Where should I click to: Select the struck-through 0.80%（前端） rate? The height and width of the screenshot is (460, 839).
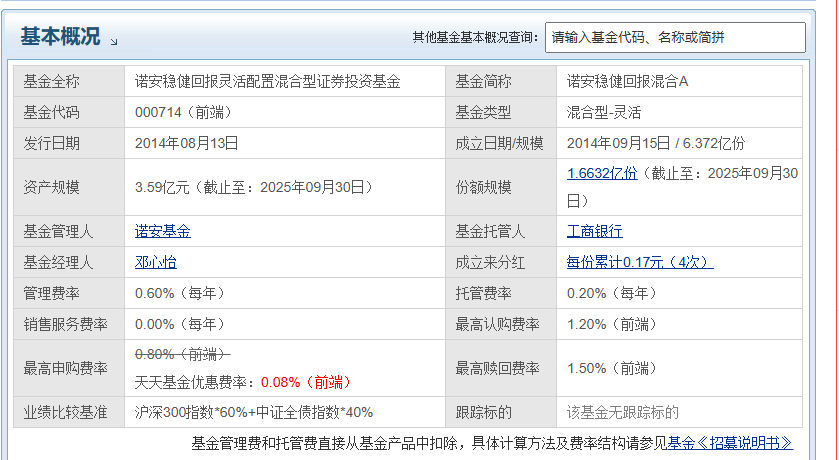tap(182, 354)
